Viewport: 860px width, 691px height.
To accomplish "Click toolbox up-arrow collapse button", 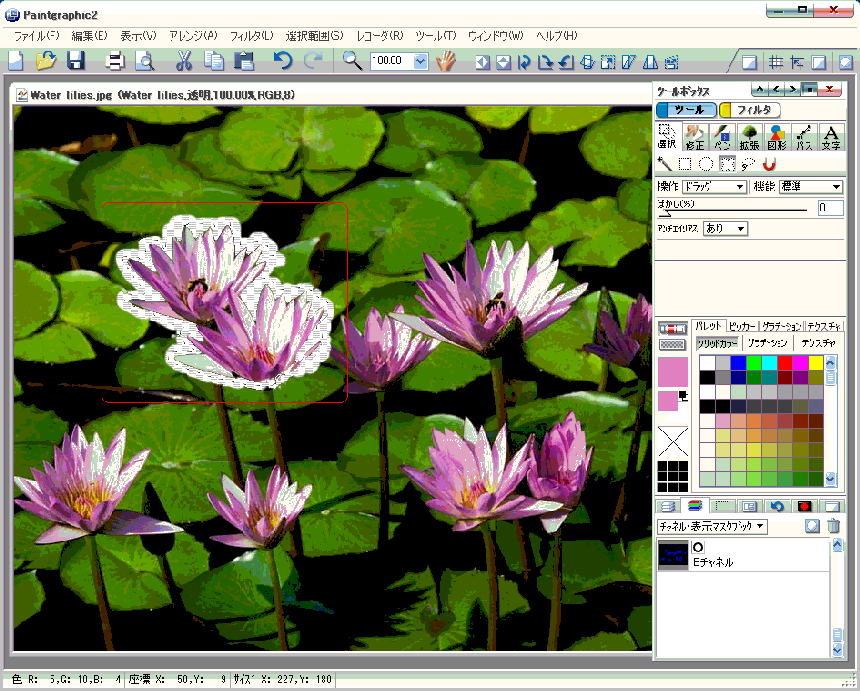I will pos(759,89).
